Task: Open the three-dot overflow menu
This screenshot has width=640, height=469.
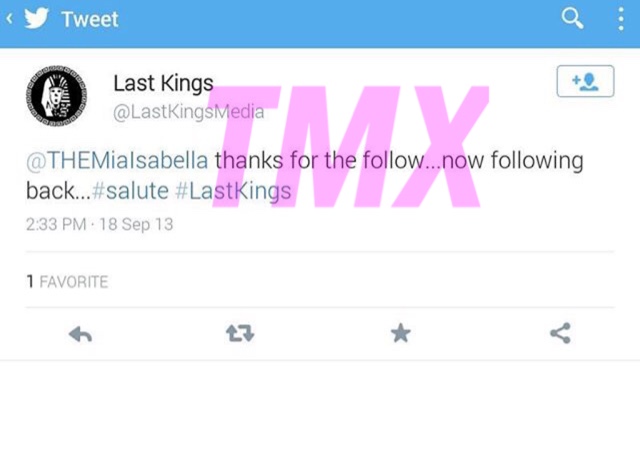Action: click(621, 19)
